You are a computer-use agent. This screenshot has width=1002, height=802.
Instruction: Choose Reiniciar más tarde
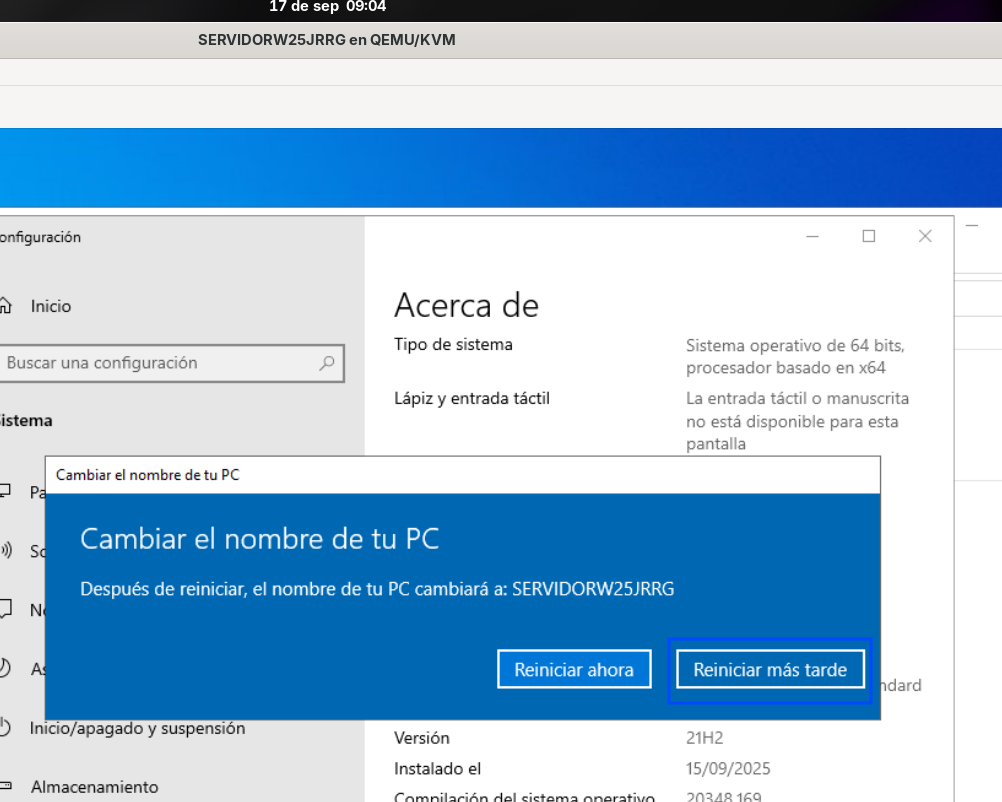(x=770, y=669)
